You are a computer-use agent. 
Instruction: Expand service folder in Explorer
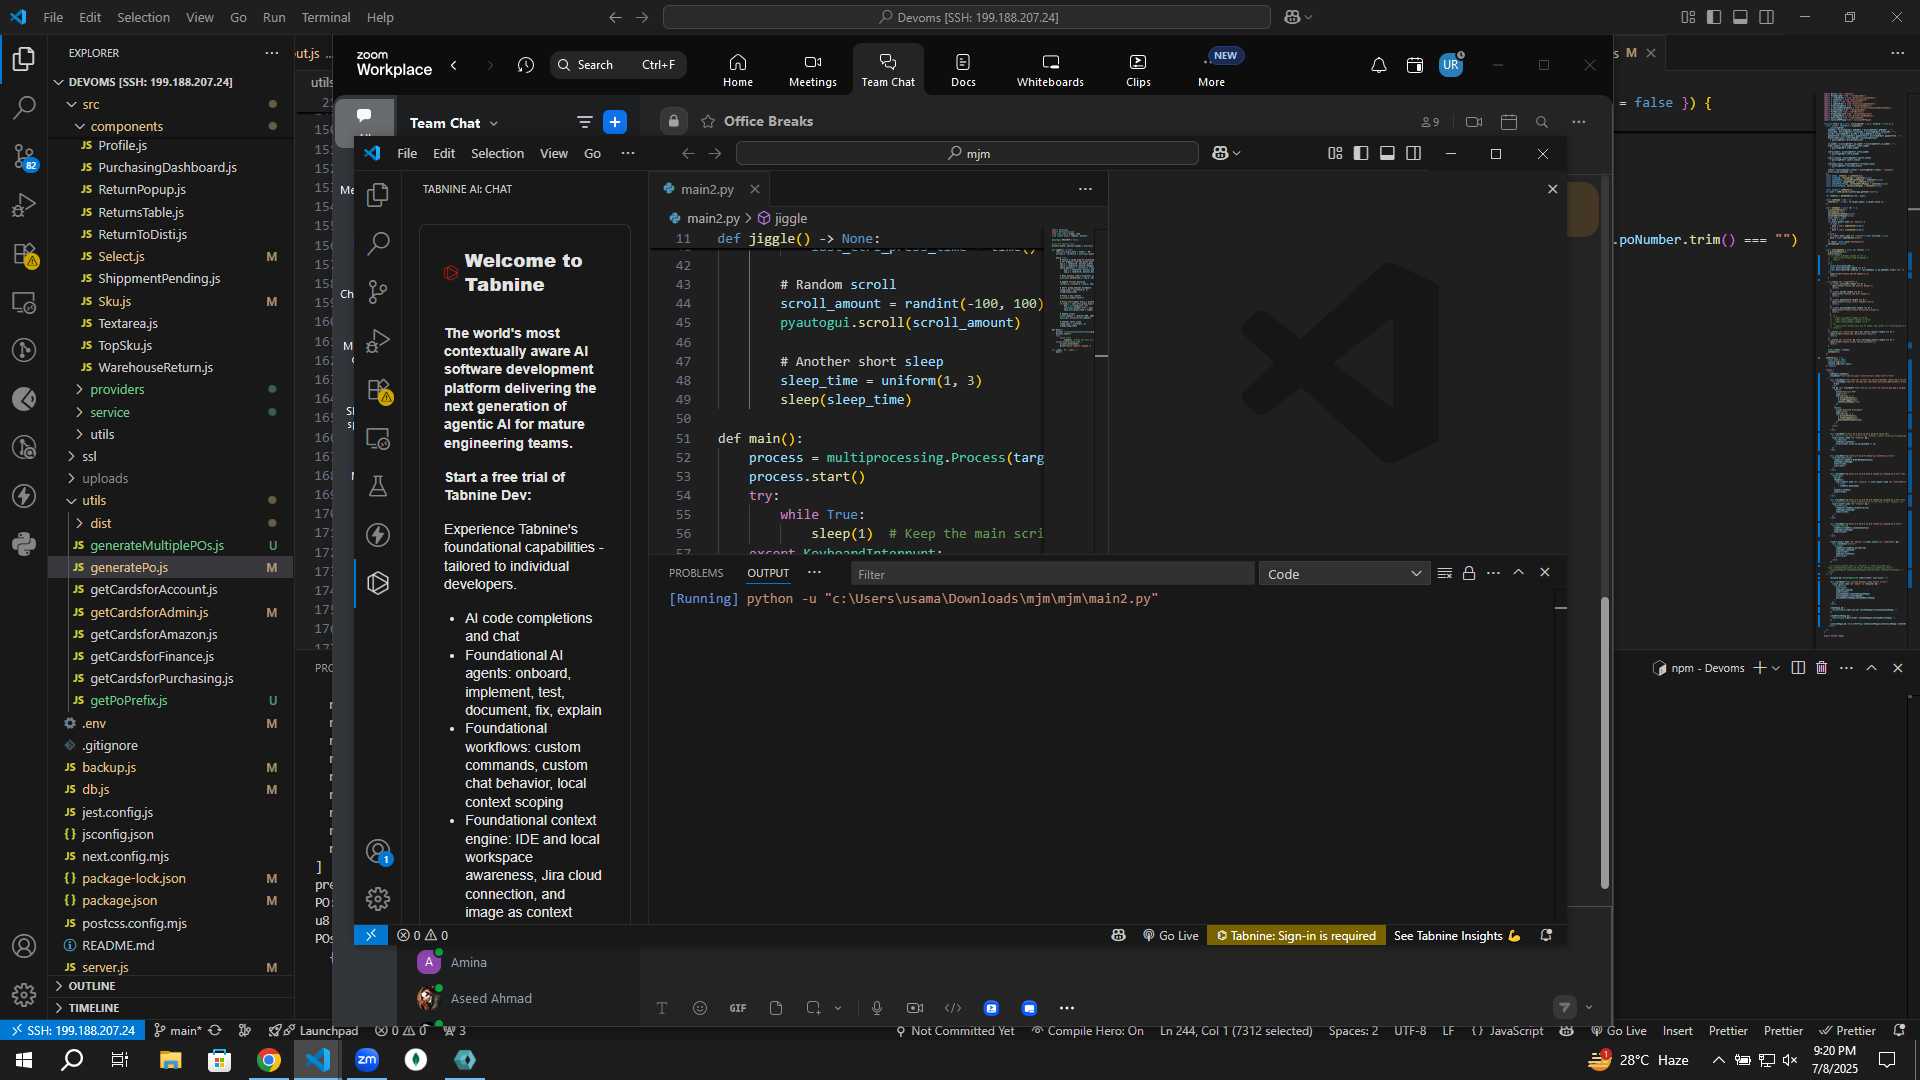pos(110,412)
